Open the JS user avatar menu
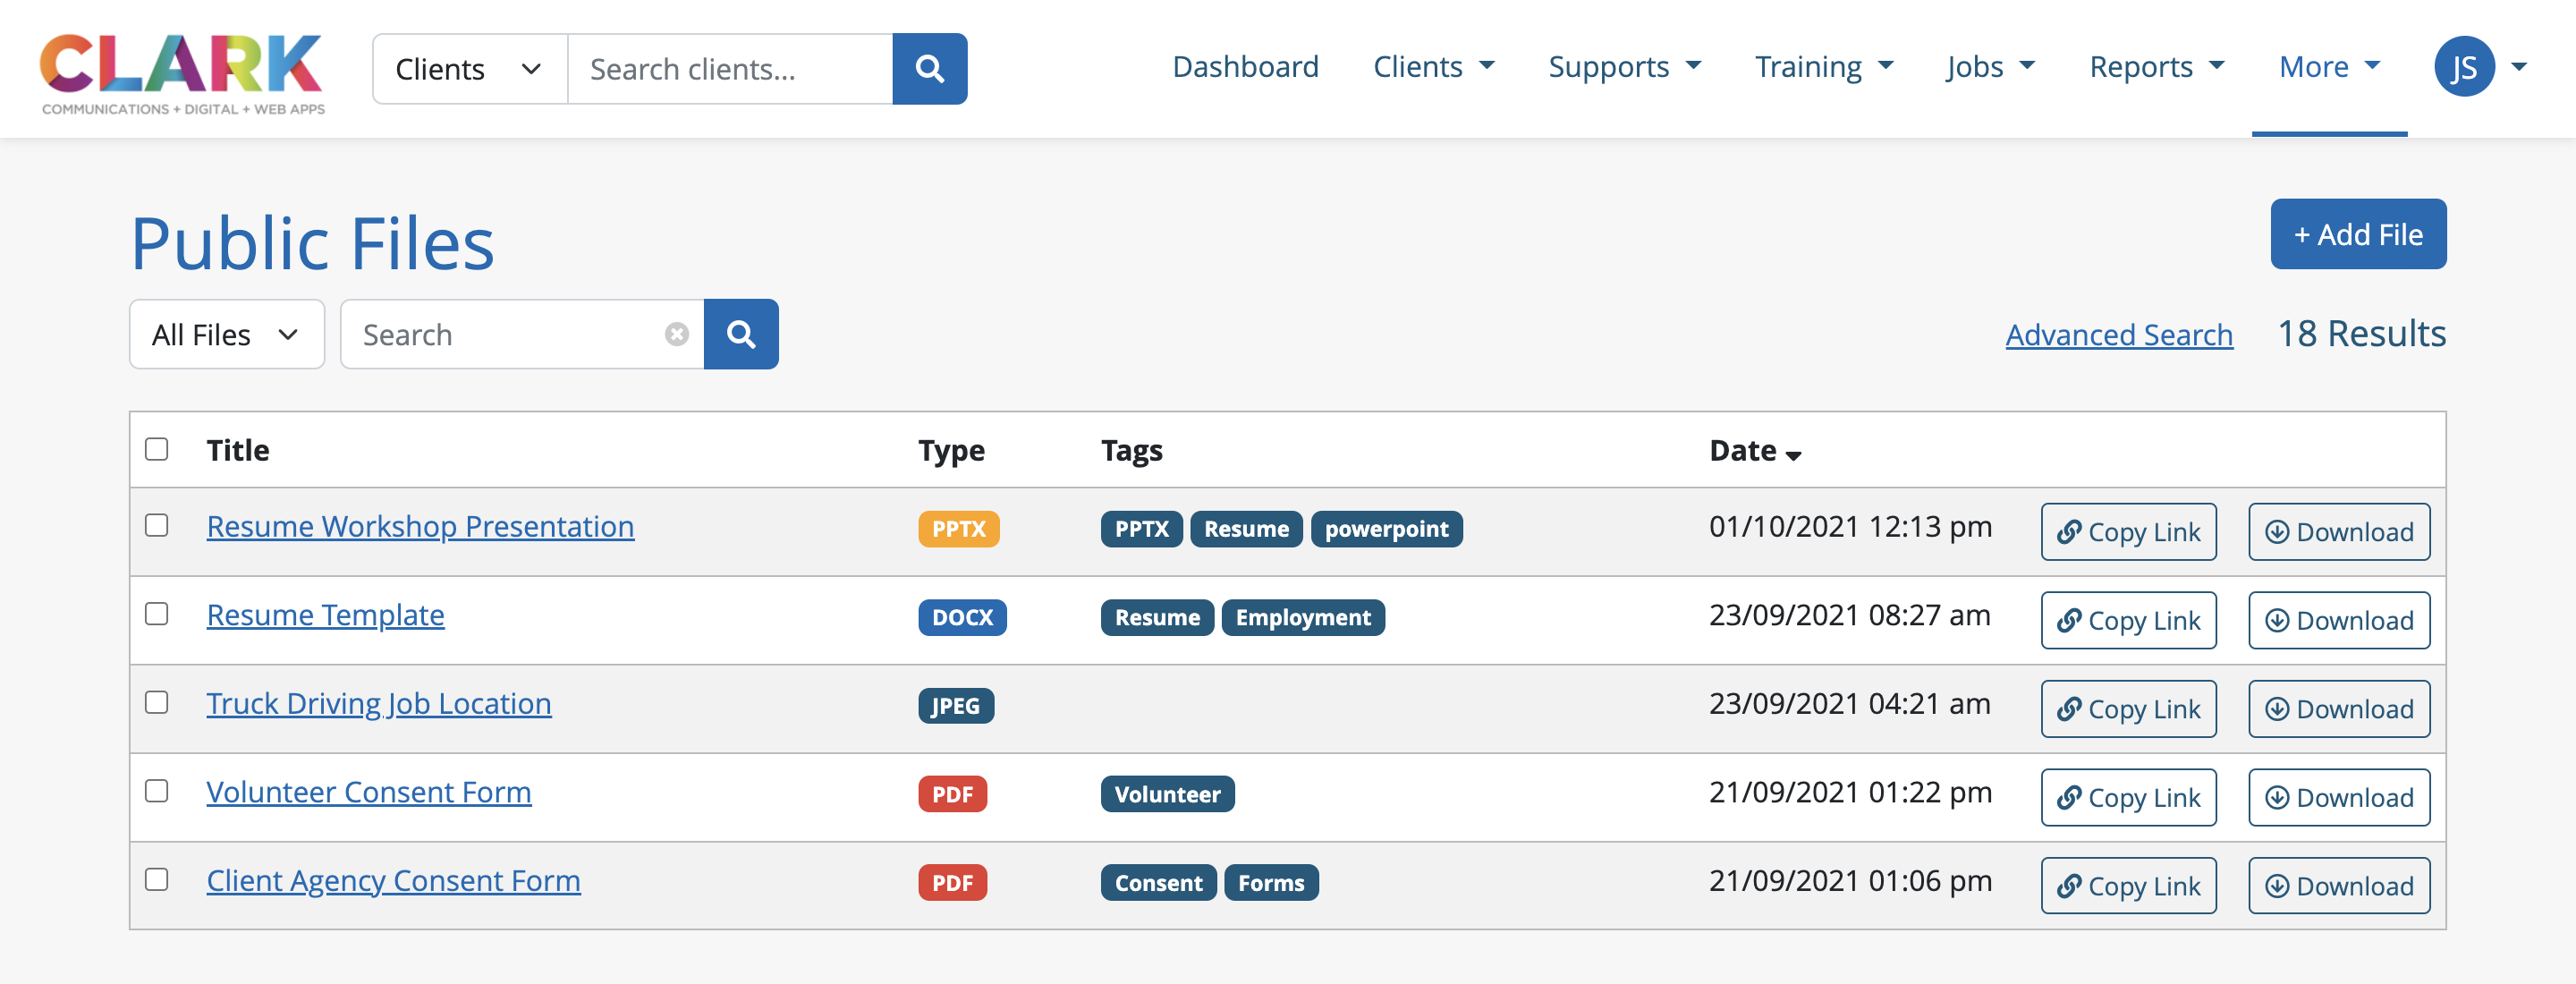Screen dimensions: 2576x984 [x=2464, y=67]
